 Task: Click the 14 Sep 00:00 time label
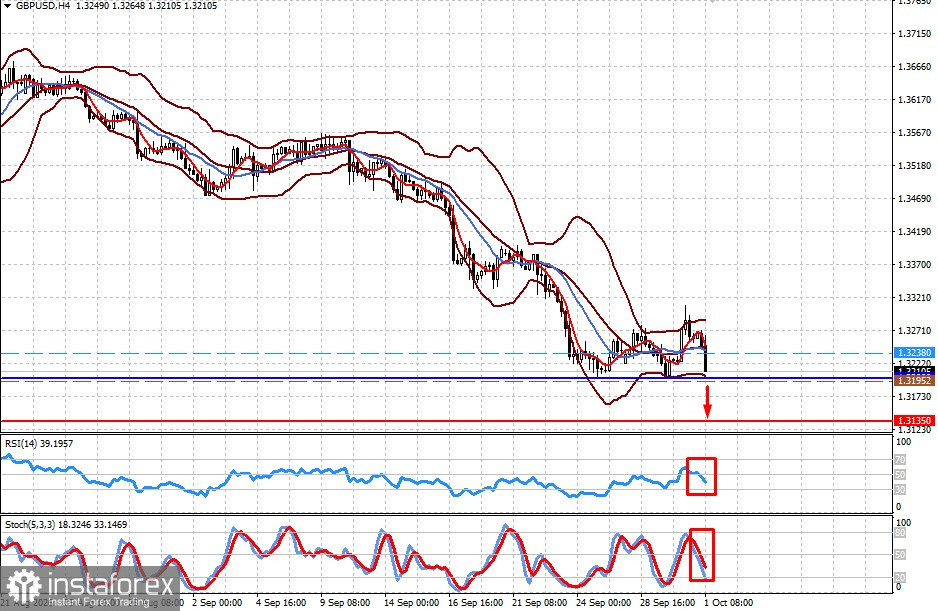click(x=411, y=603)
